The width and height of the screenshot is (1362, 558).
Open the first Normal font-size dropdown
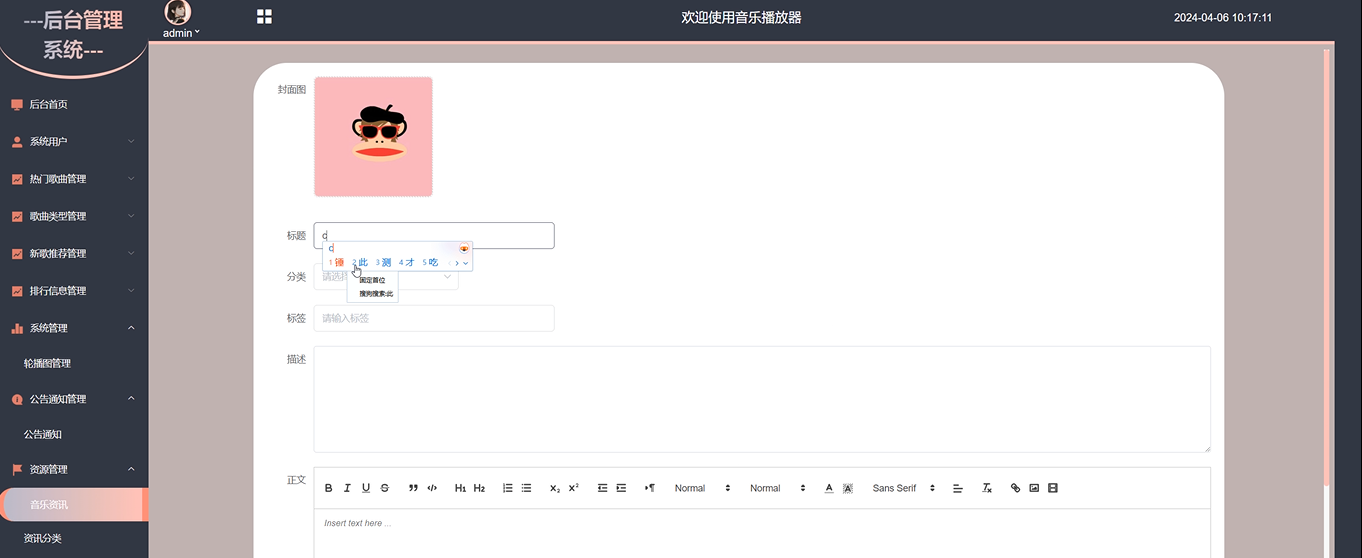point(703,488)
